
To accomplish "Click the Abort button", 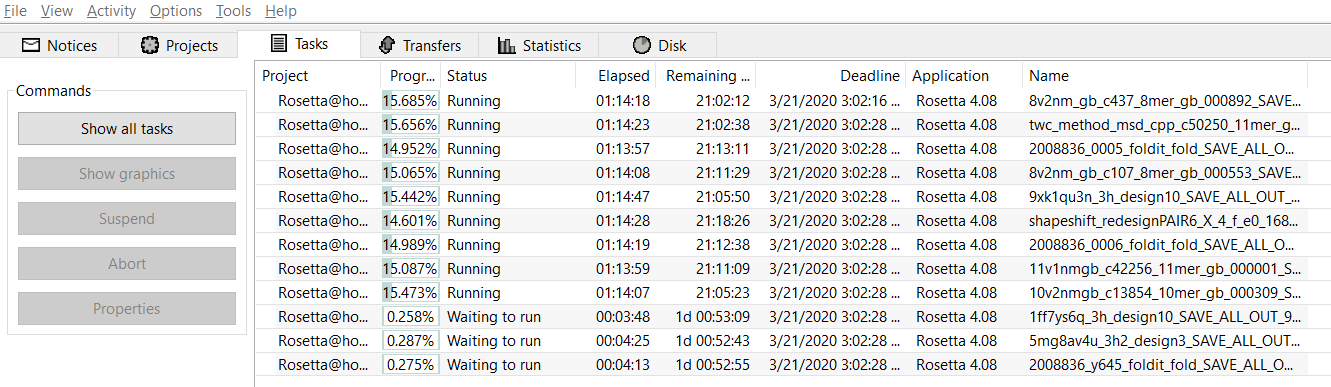I will pyautogui.click(x=127, y=264).
